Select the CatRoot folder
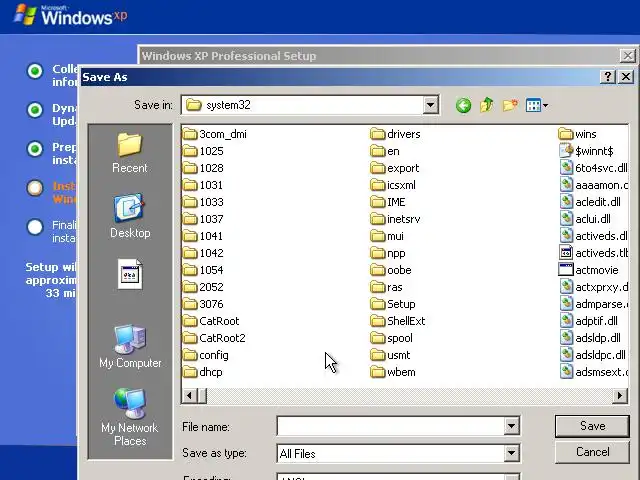Image resolution: width=640 pixels, height=480 pixels. [211, 321]
